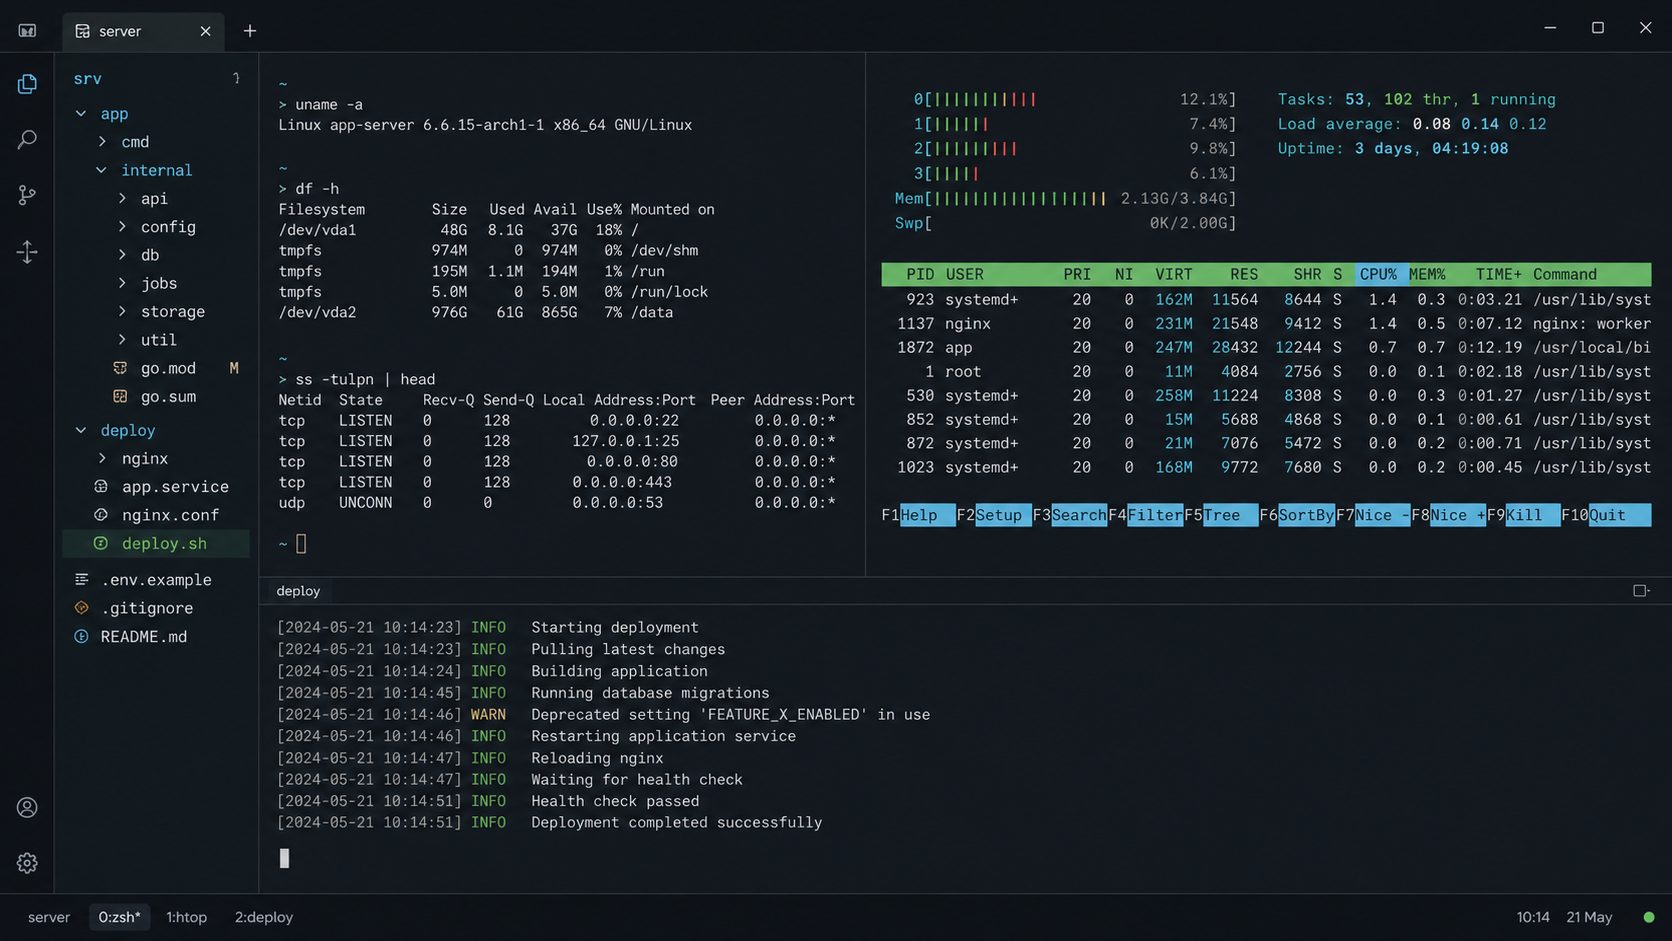Click the Swp usage bar
Image resolution: width=1672 pixels, height=941 pixels.
1065,223
